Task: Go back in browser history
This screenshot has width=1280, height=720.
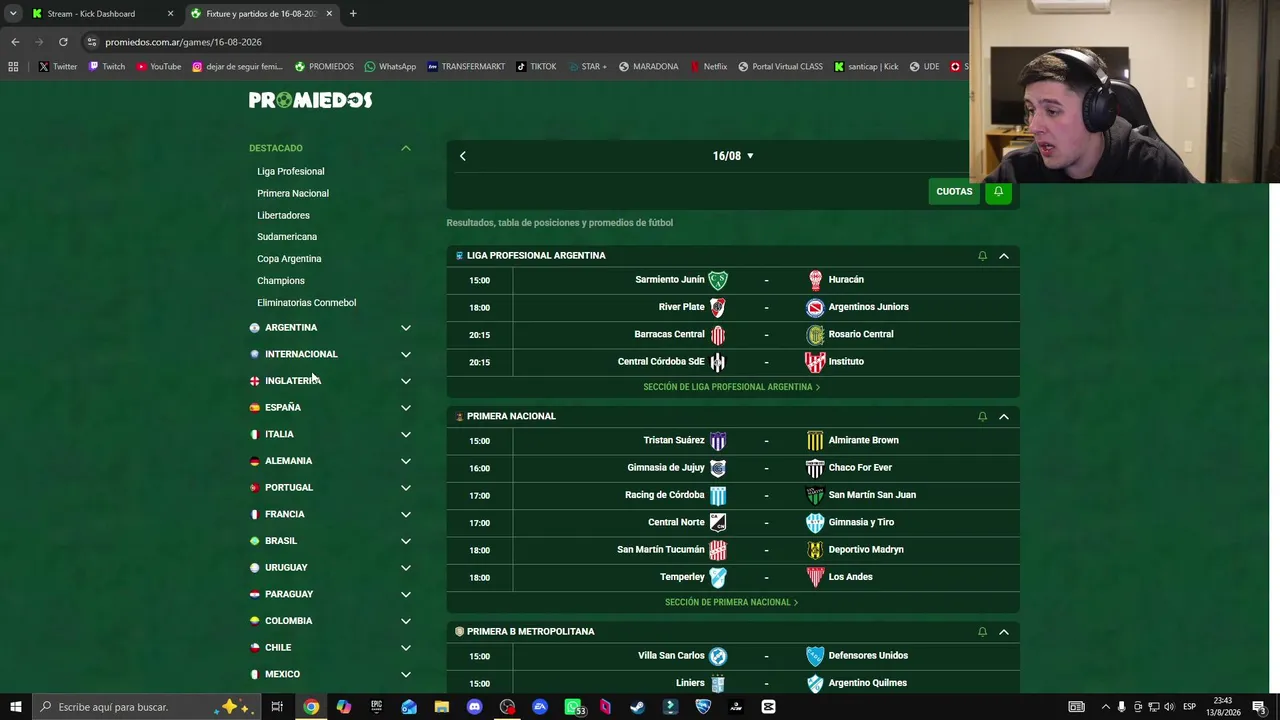Action: 15,42
